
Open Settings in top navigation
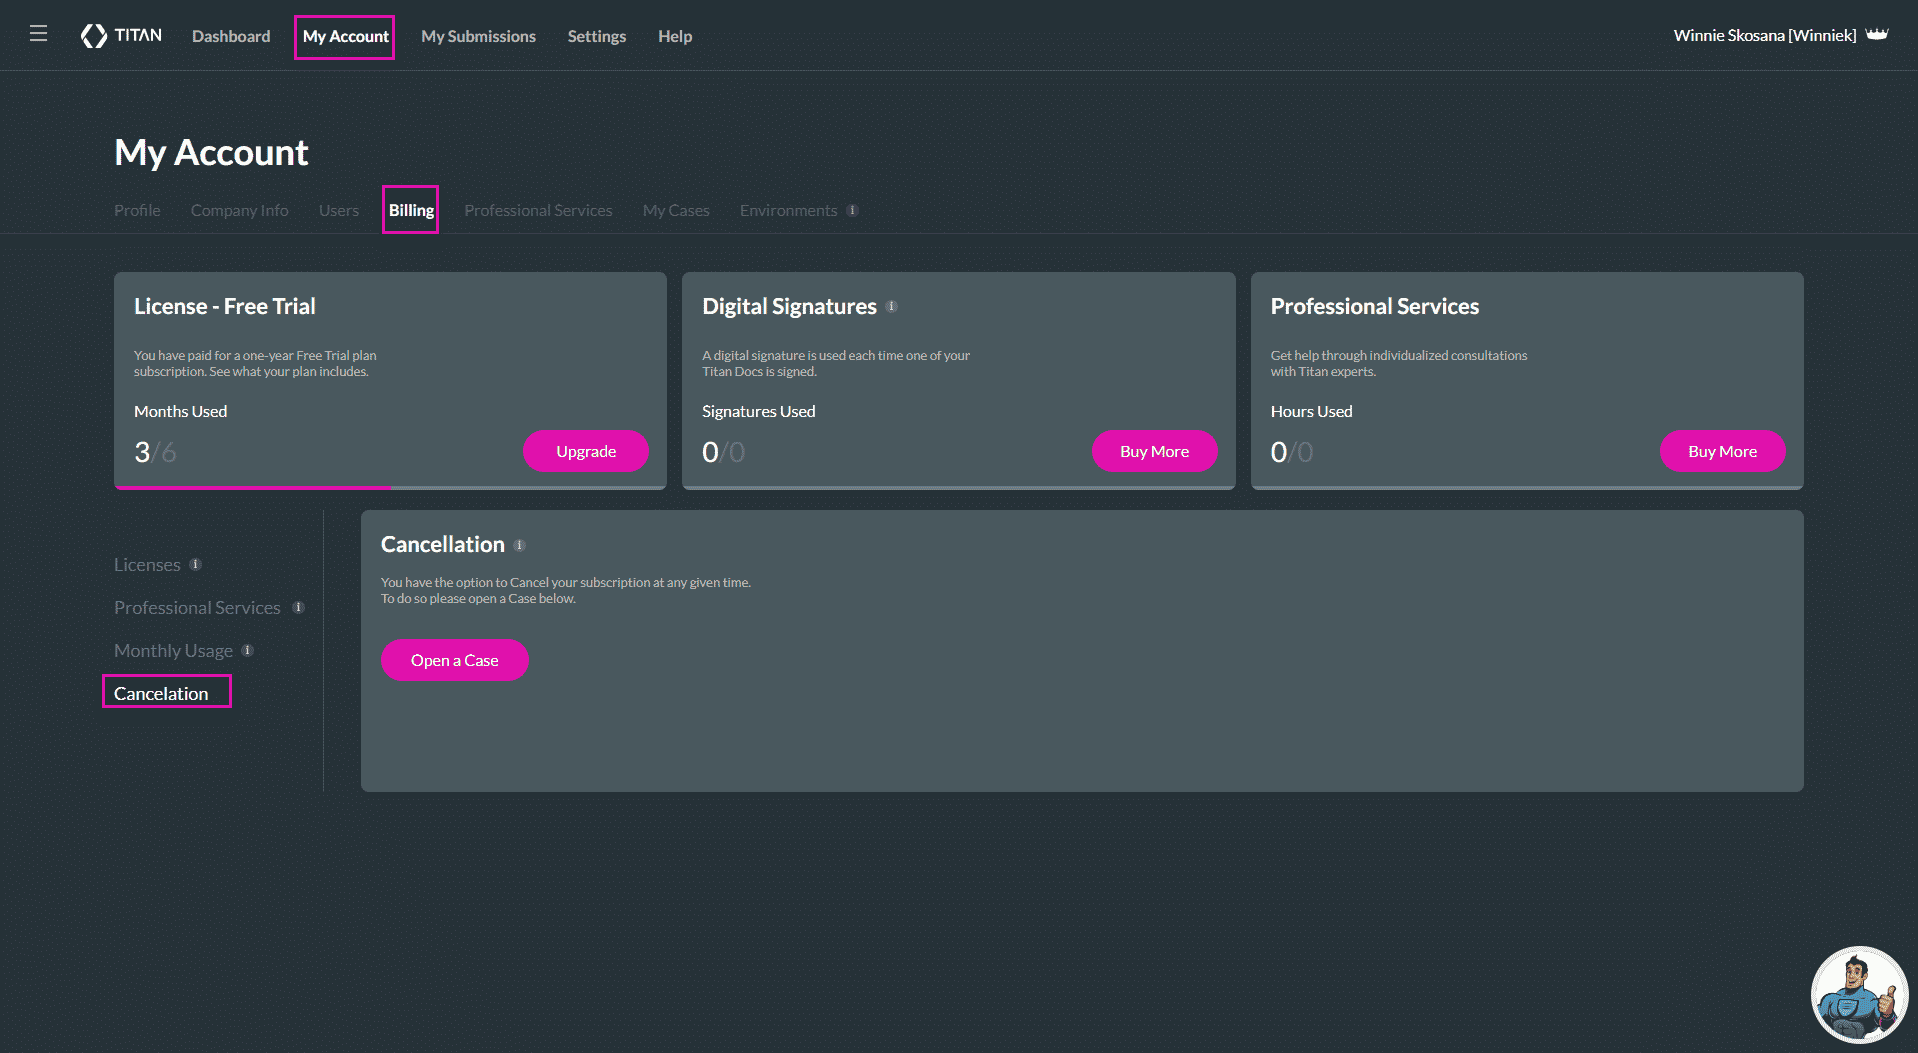(597, 36)
